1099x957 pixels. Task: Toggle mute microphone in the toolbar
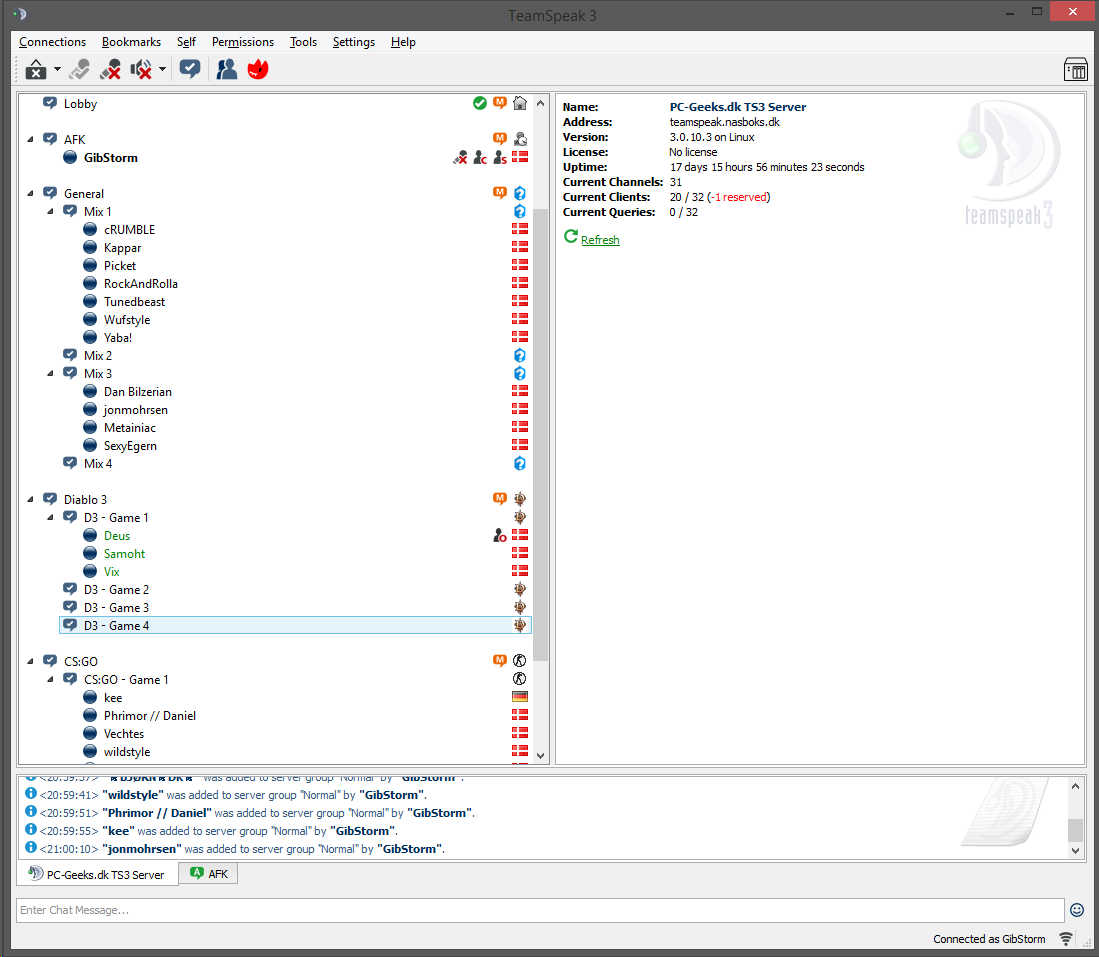click(110, 69)
